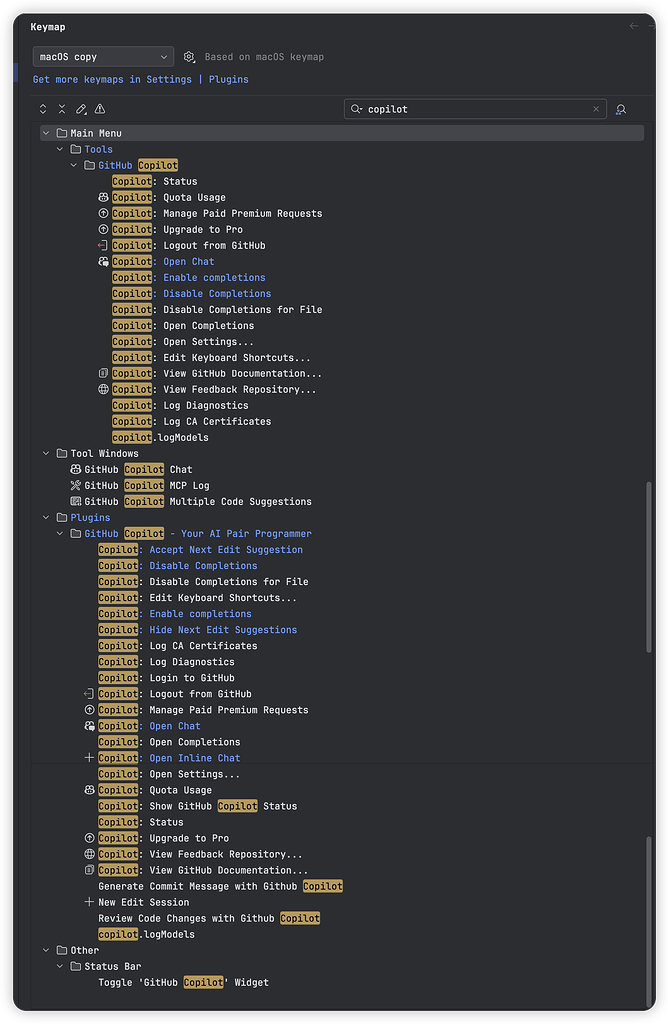The image size is (668, 1024).
Task: Click the logout icon under Plugins section
Action: pos(89,694)
